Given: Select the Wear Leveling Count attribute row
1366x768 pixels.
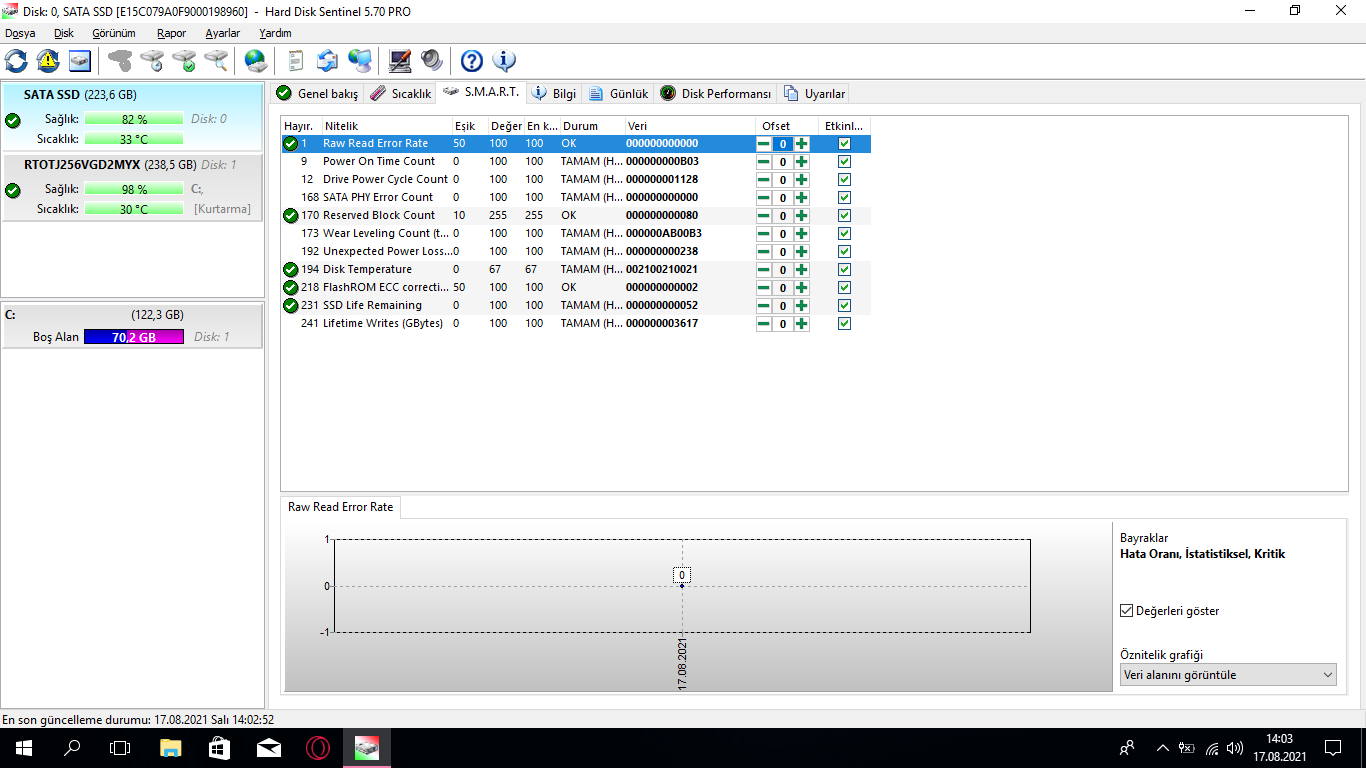Looking at the screenshot, I should point(576,234).
